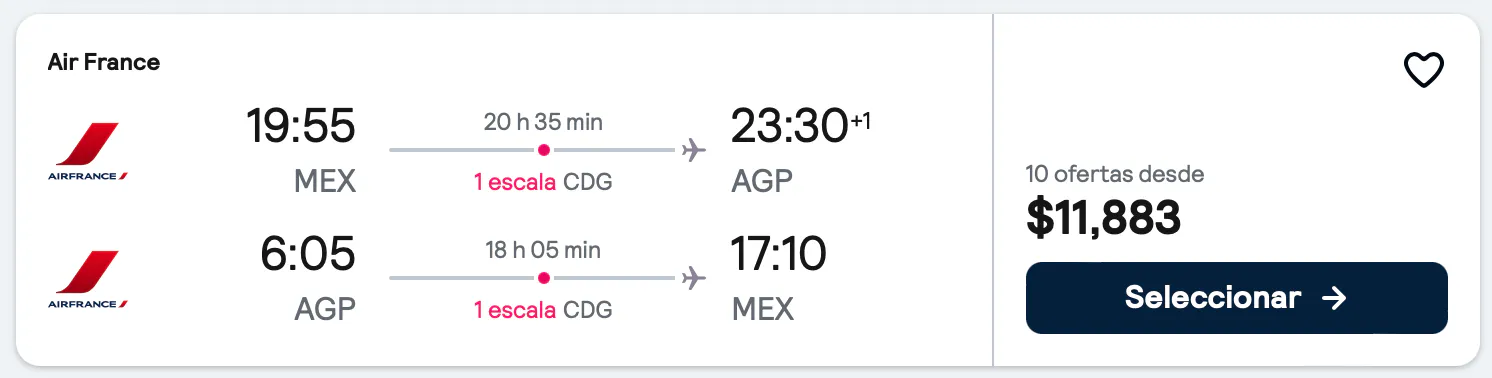Click the 23:30 arrival time
Screen dimensions: 1492x378
click(788, 126)
